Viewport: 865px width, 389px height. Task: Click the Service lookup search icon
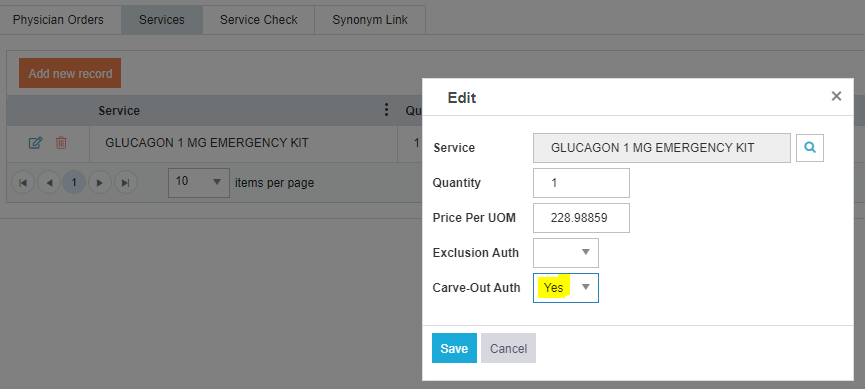[x=810, y=147]
